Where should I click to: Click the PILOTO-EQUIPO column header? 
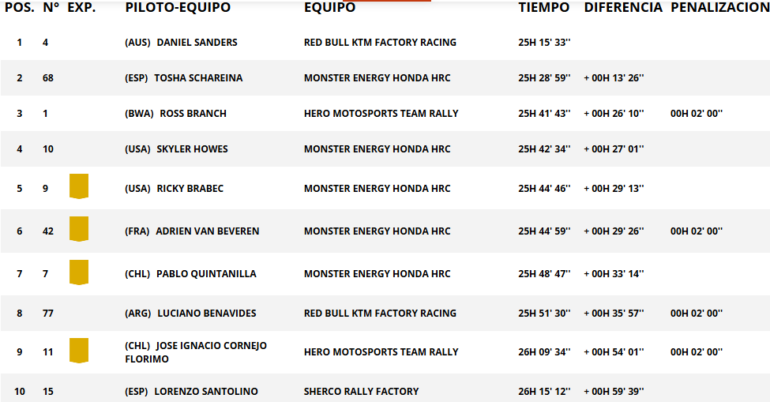pyautogui.click(x=177, y=8)
